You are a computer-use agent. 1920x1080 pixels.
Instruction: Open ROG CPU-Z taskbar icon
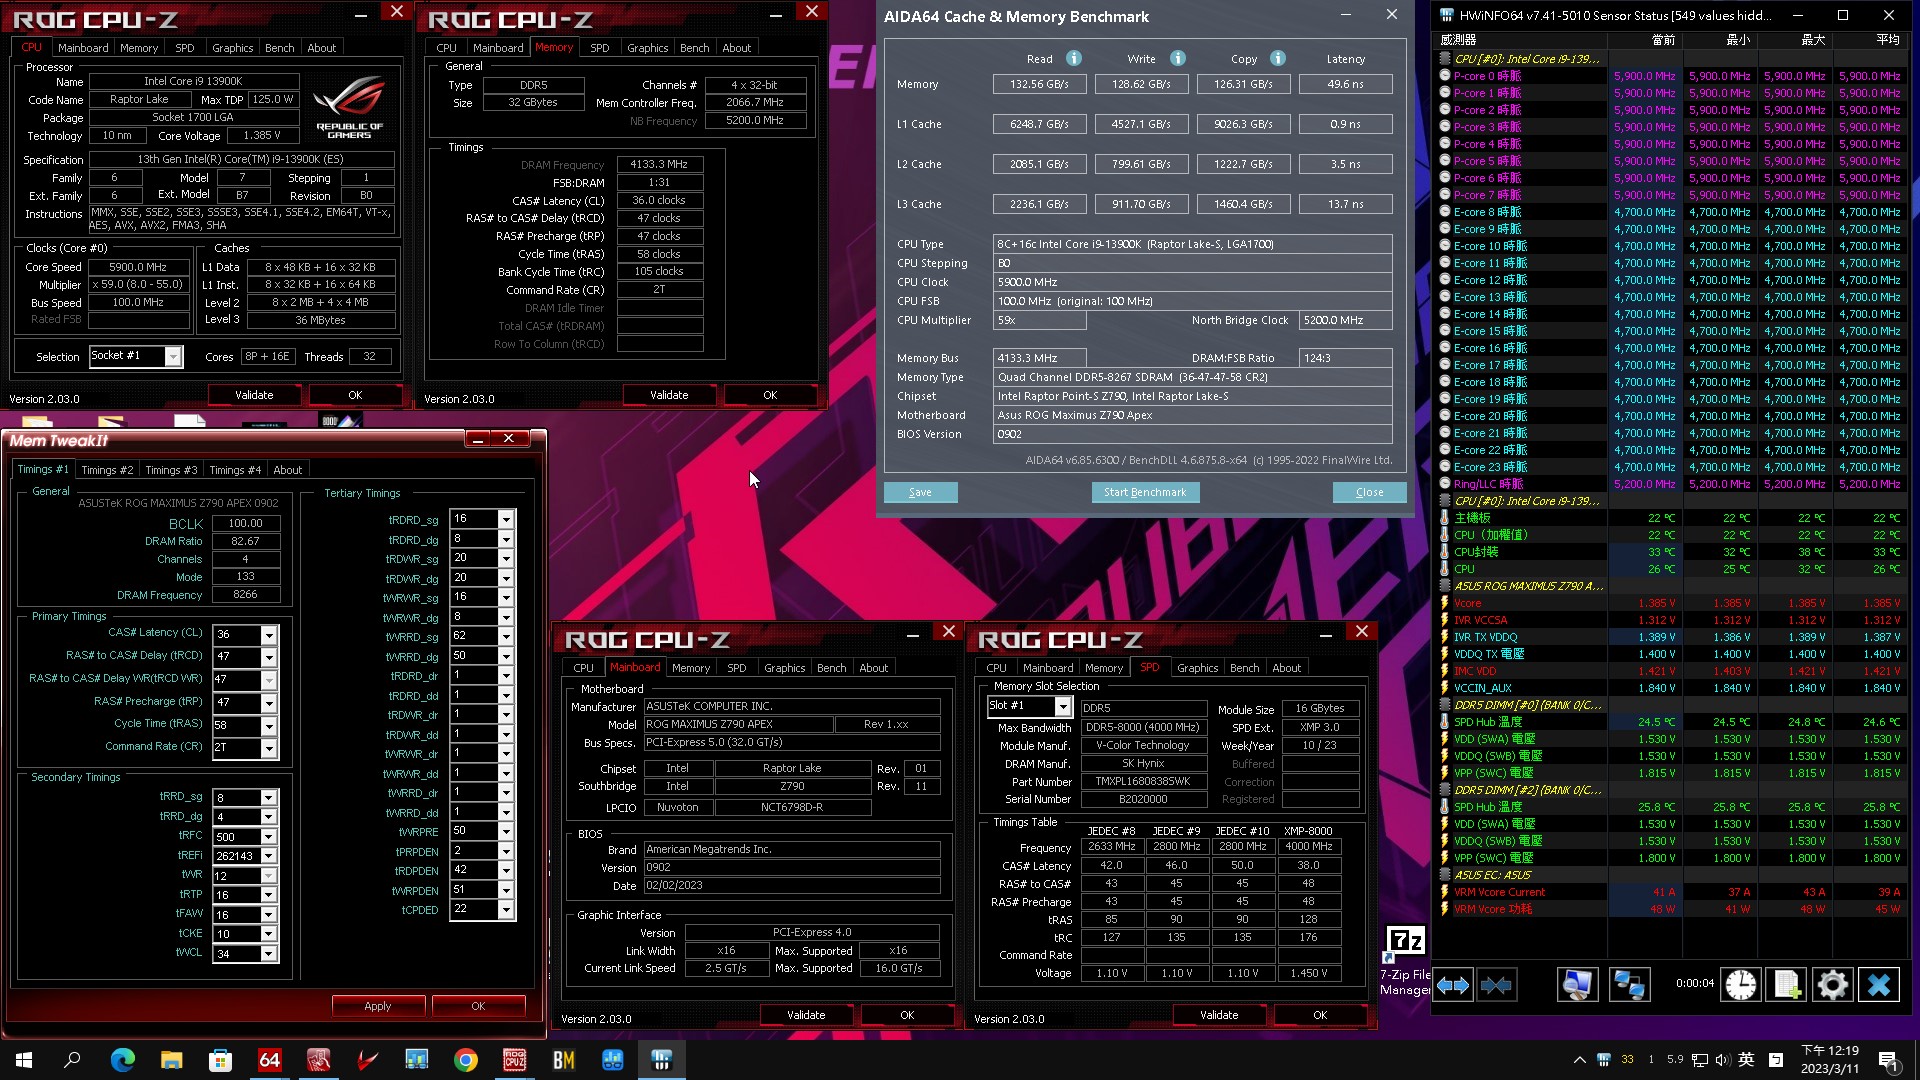click(x=515, y=1060)
